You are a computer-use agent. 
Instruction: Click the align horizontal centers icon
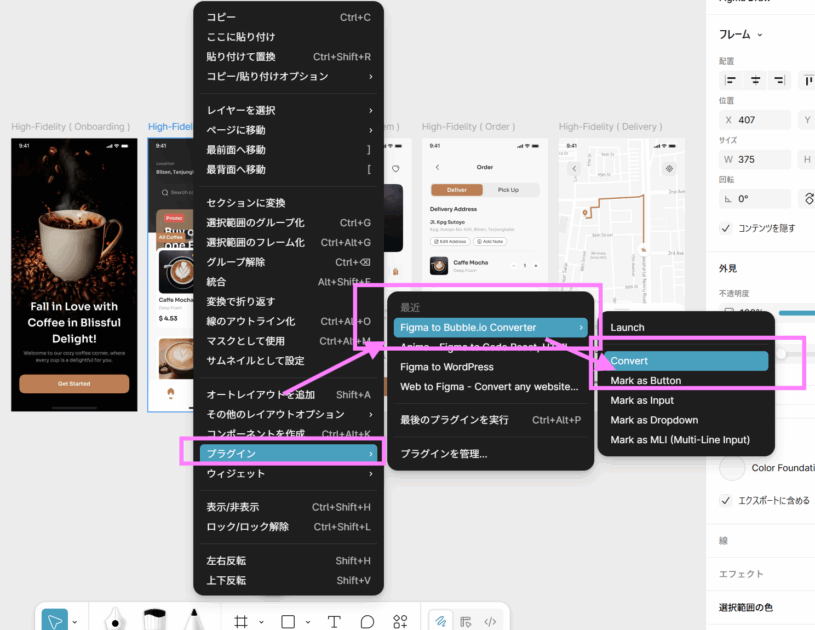(x=755, y=80)
